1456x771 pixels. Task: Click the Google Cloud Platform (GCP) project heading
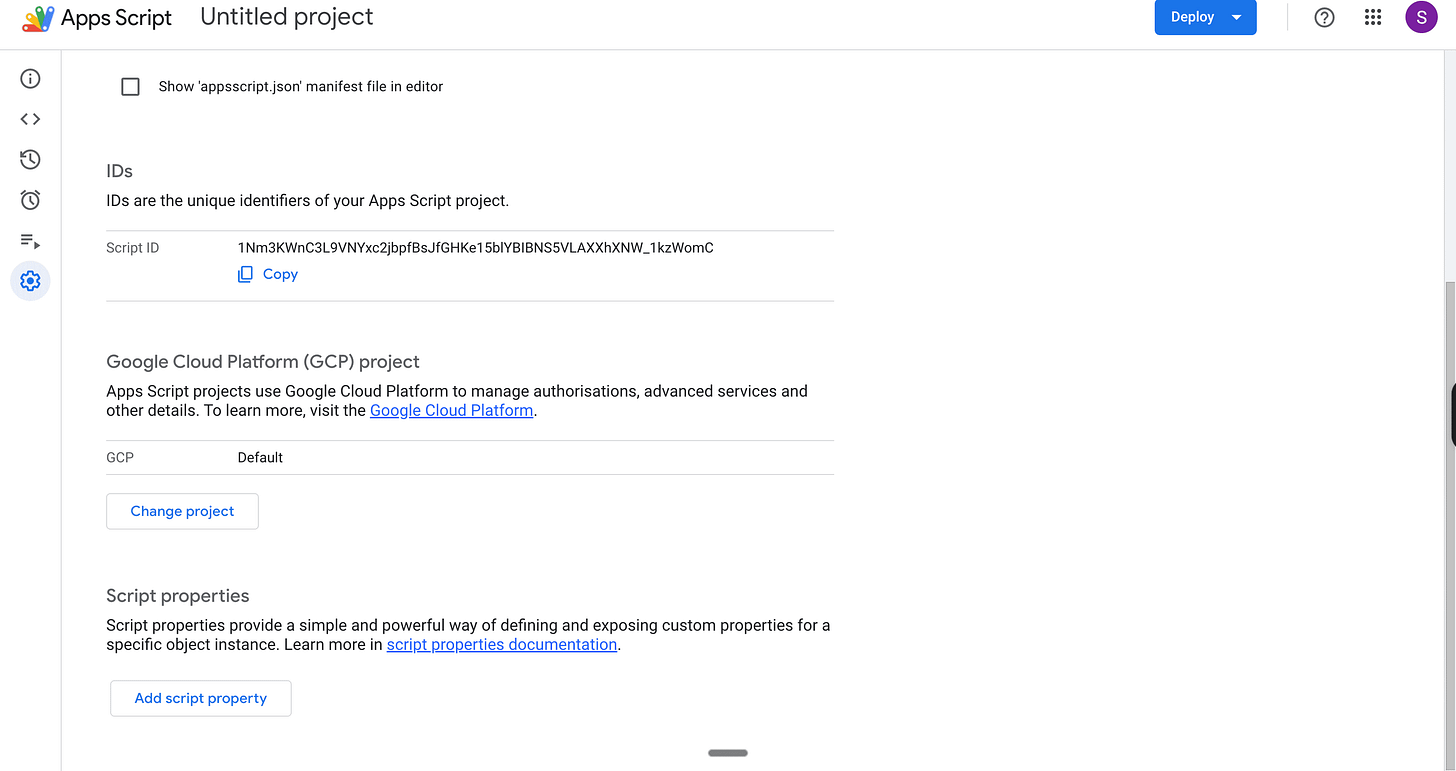pyautogui.click(x=263, y=362)
